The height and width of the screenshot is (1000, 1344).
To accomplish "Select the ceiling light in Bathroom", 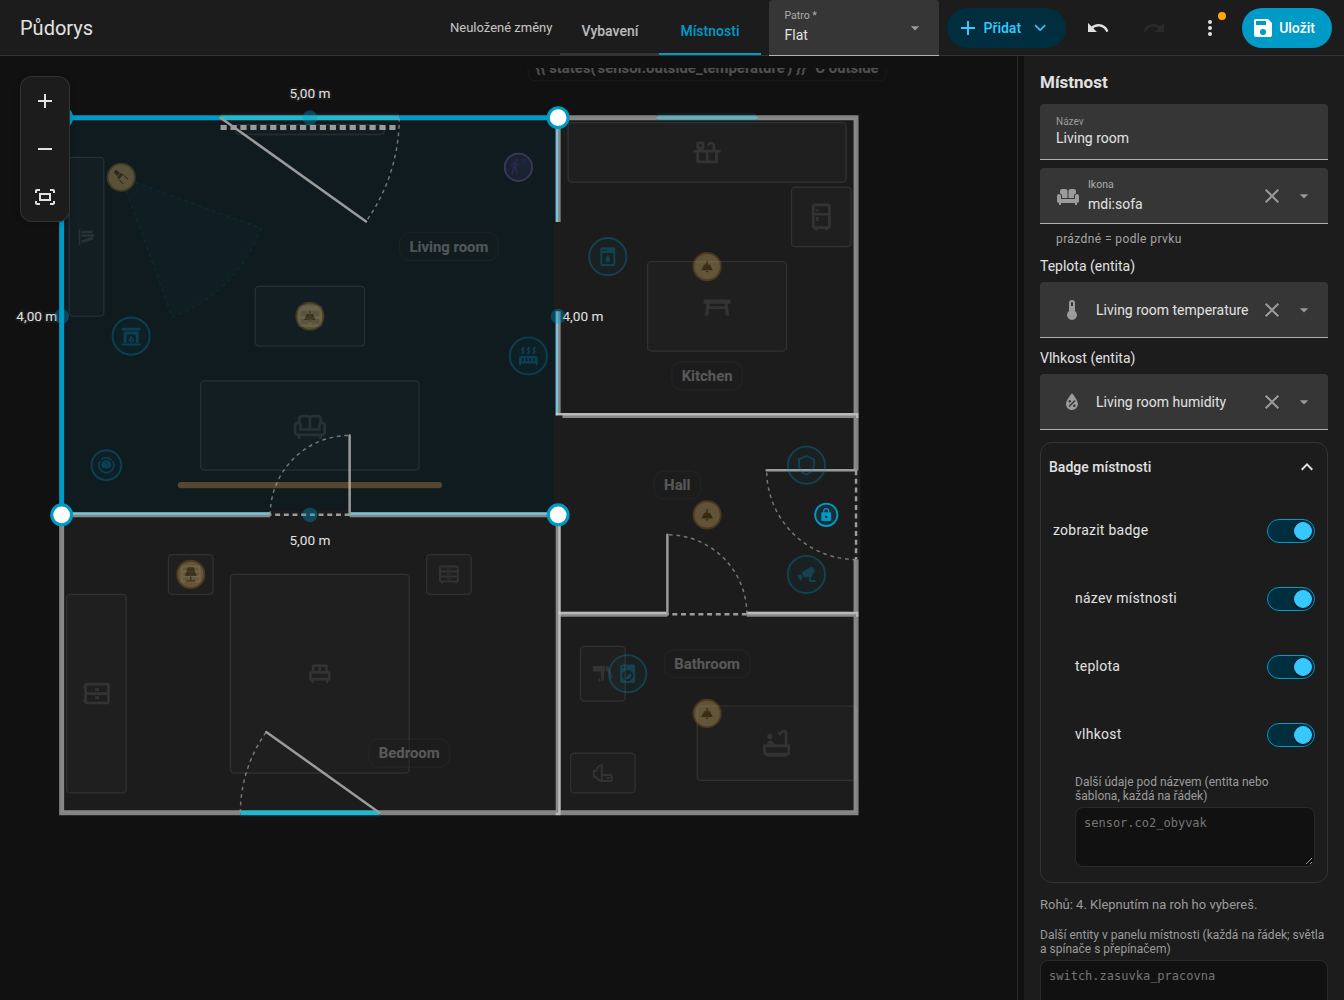I will pyautogui.click(x=707, y=714).
